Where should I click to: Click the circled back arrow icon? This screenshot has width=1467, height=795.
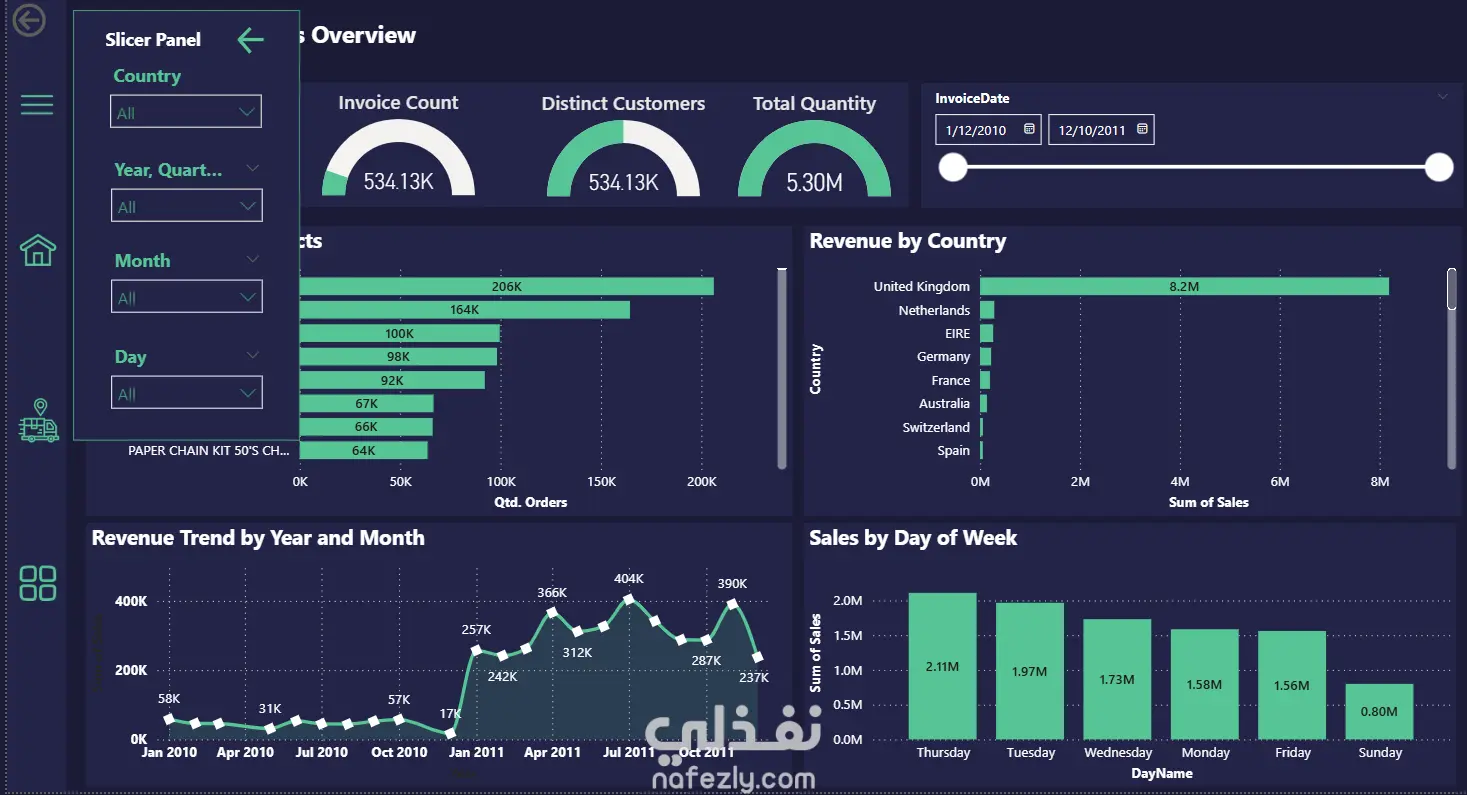point(29,19)
